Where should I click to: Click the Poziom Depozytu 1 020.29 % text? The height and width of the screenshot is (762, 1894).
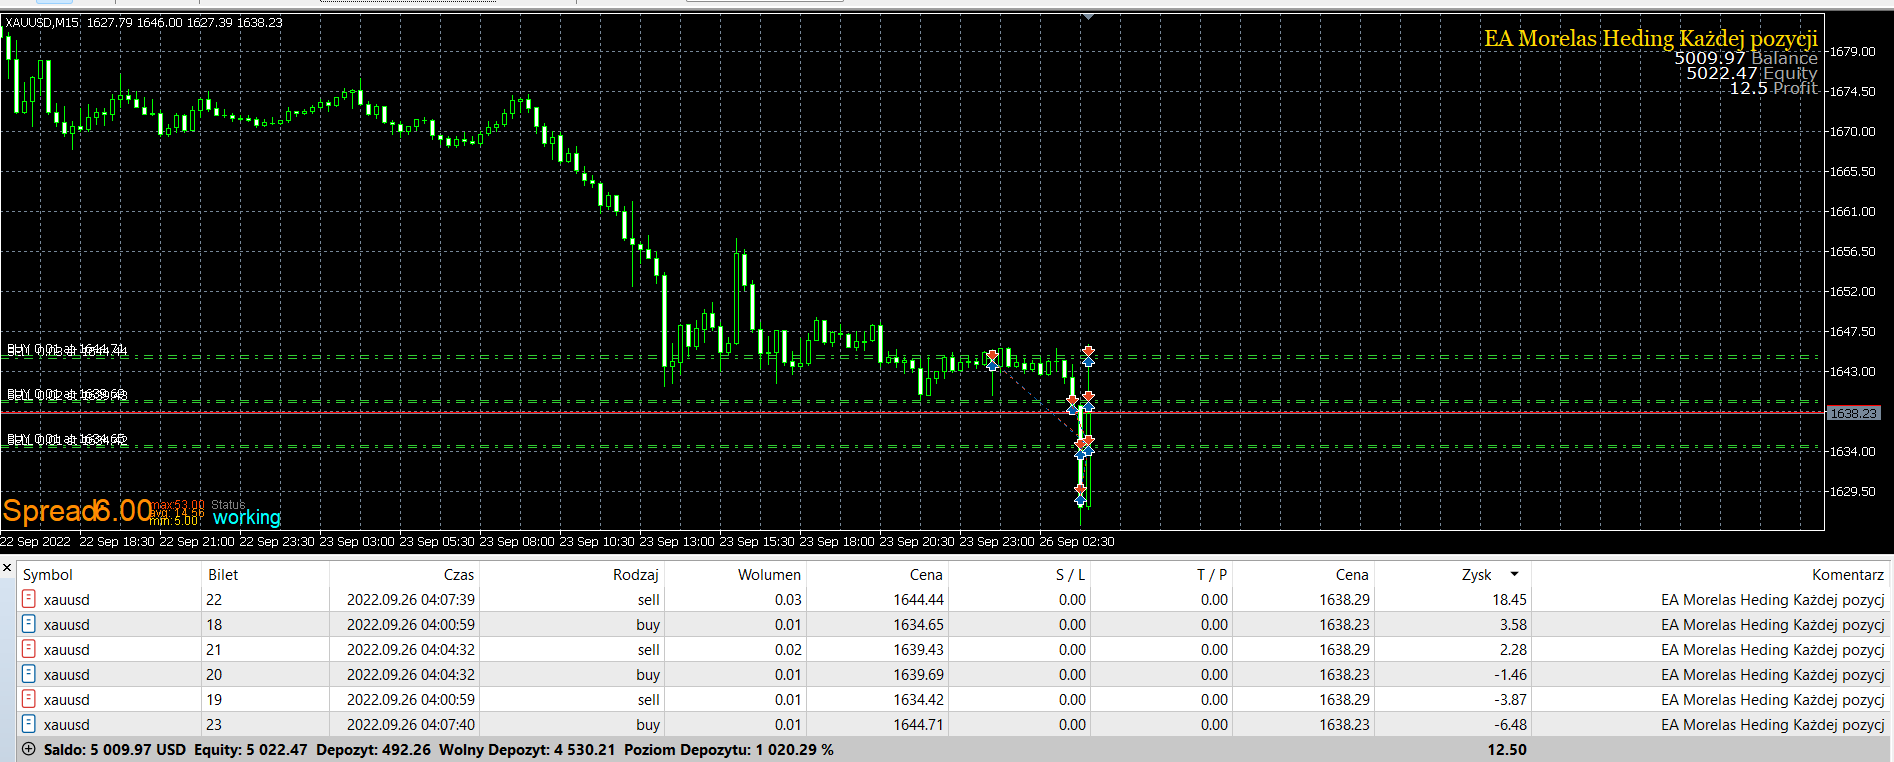pos(729,749)
